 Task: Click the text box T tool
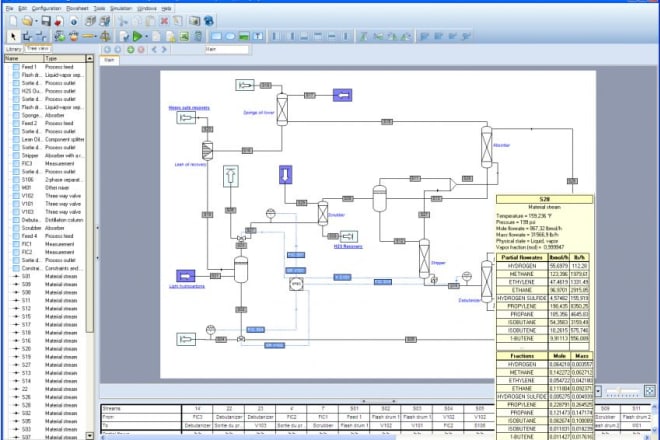pyautogui.click(x=258, y=37)
